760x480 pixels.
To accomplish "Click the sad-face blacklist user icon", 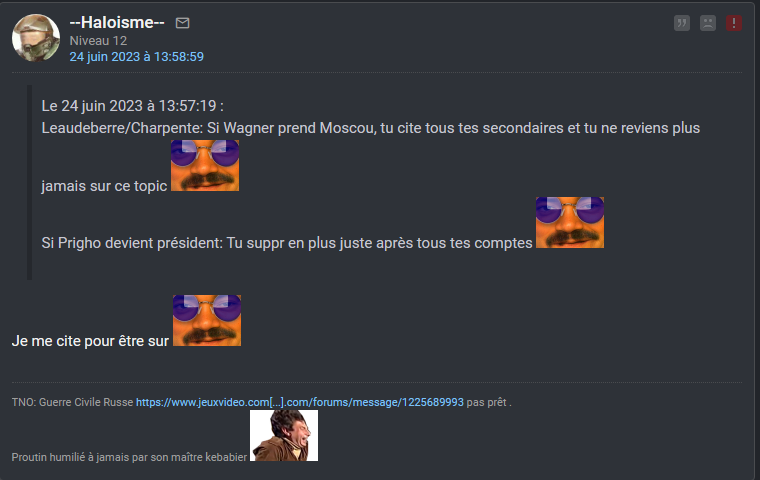I will pos(708,23).
